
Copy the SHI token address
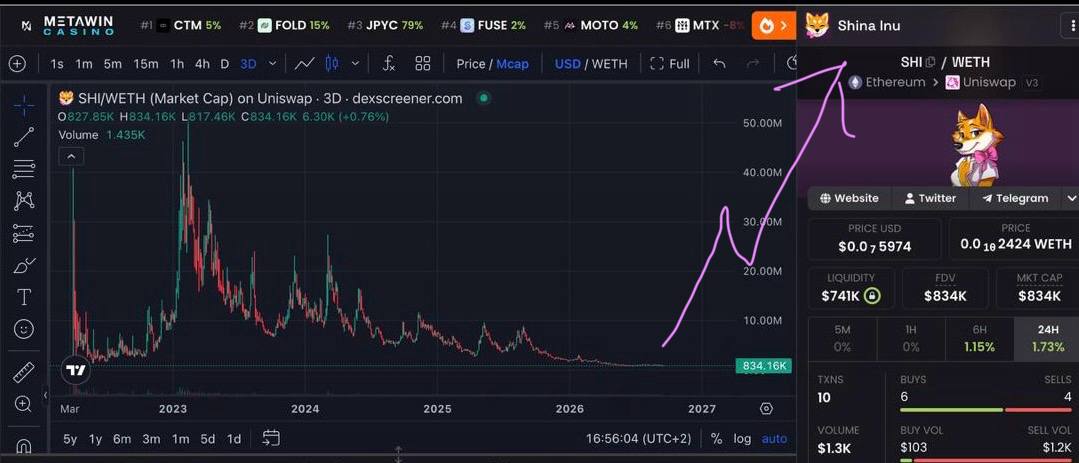930,62
